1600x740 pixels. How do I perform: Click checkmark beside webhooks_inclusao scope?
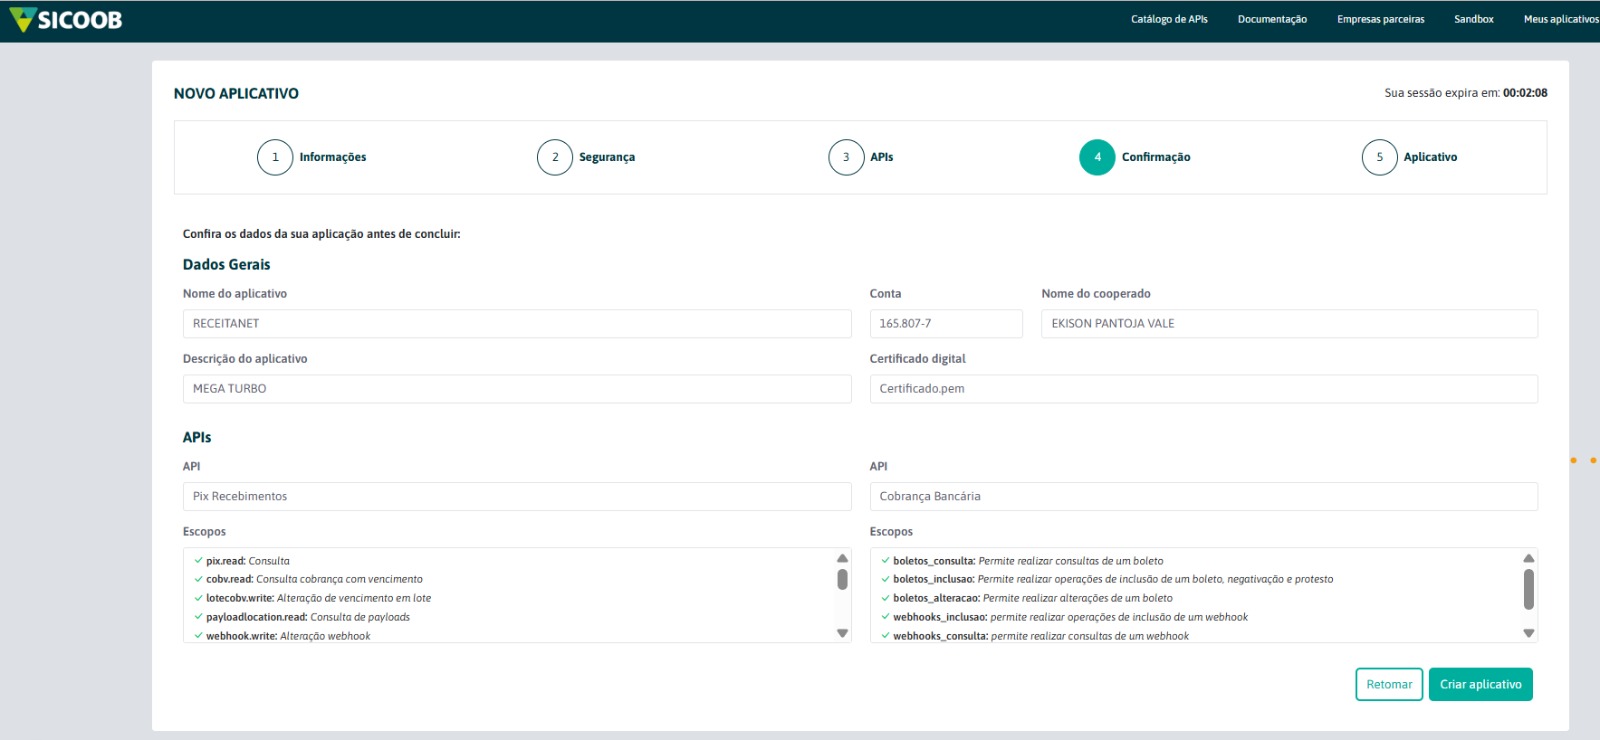[885, 617]
